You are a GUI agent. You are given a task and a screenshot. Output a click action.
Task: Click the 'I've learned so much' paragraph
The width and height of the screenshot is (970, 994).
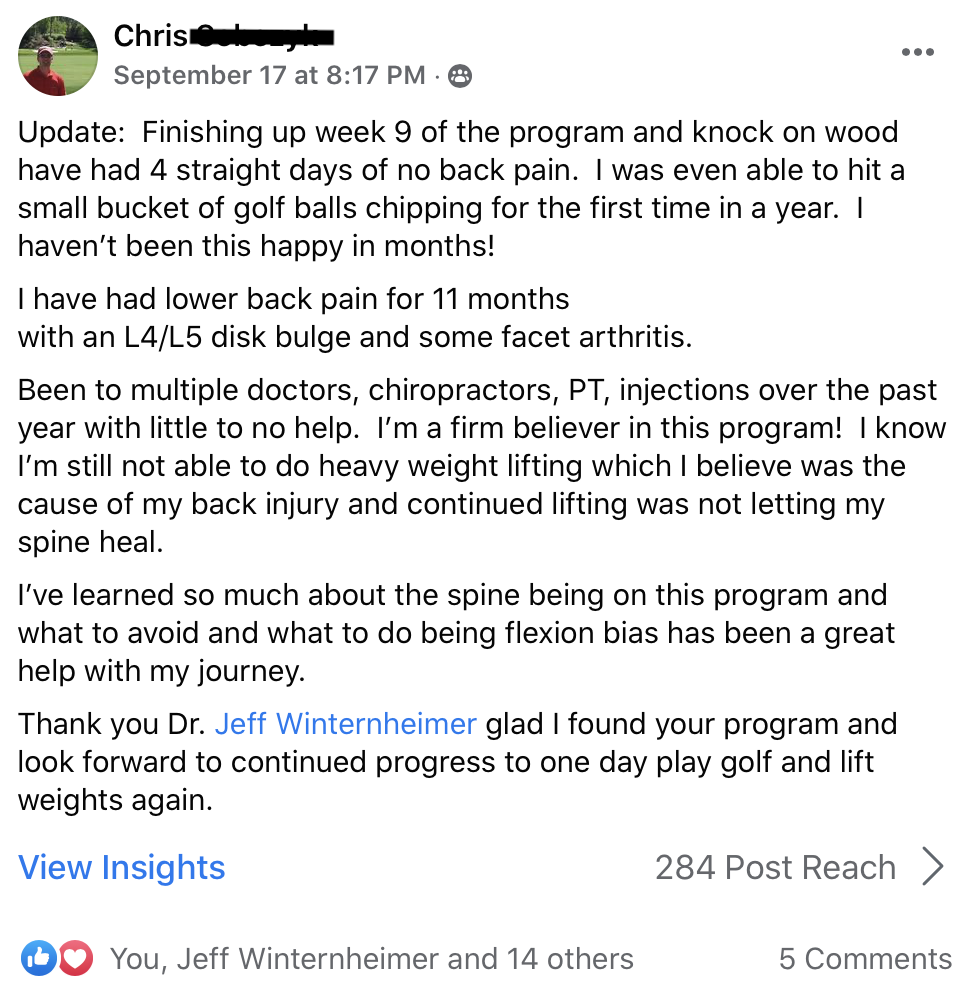(x=456, y=633)
